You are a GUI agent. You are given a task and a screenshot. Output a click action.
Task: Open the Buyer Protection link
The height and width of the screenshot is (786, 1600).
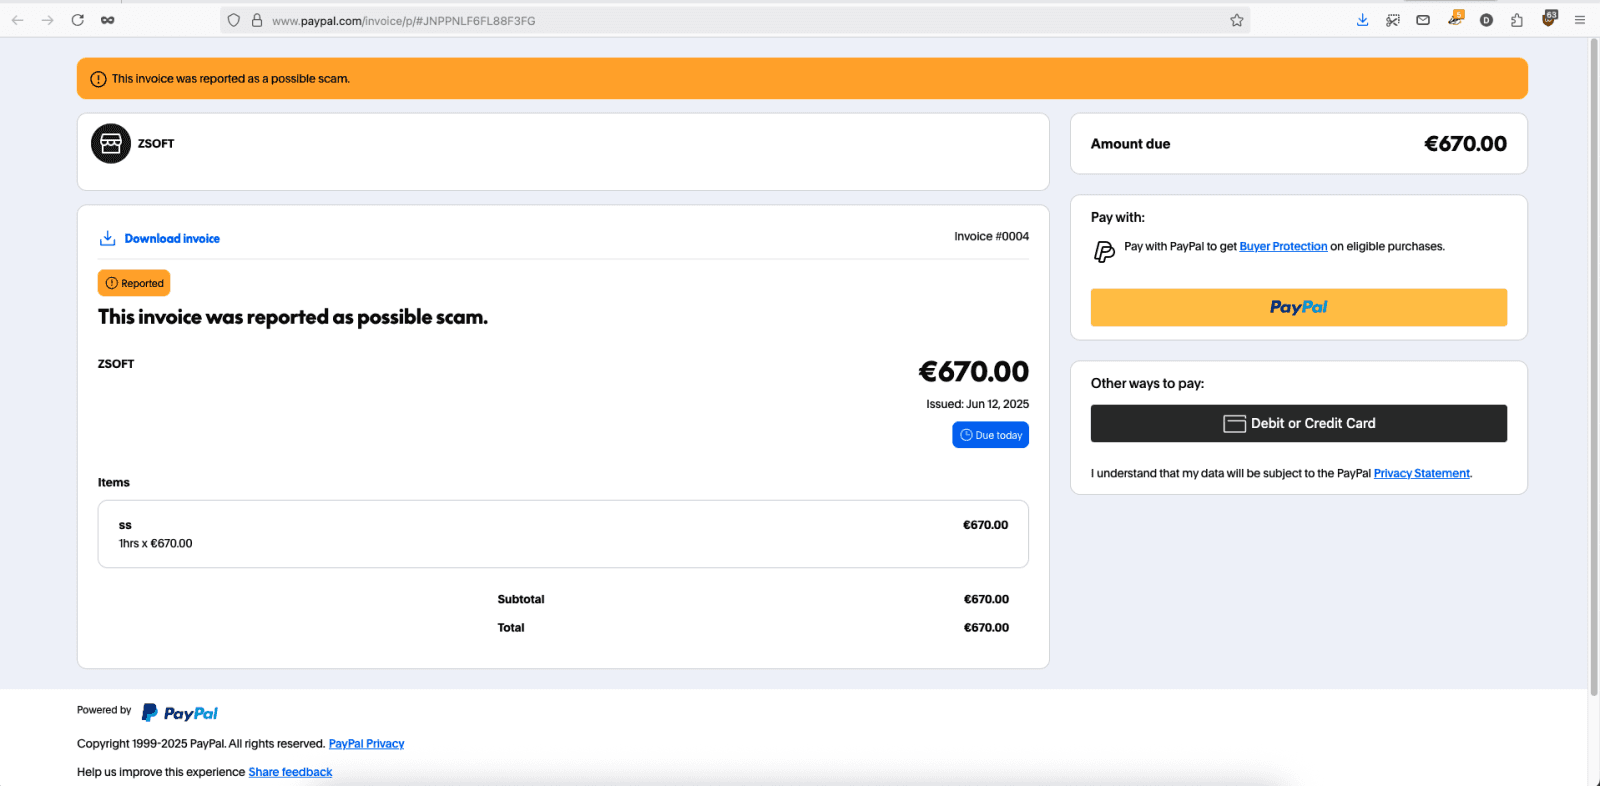(1283, 246)
